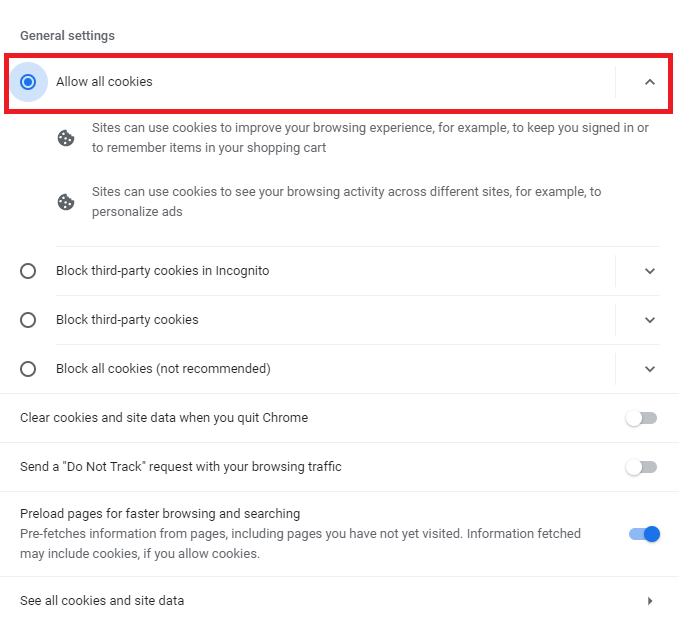This screenshot has width=679, height=630.
Task: Collapse the Allow all cookies section chevron
Action: coord(650,82)
